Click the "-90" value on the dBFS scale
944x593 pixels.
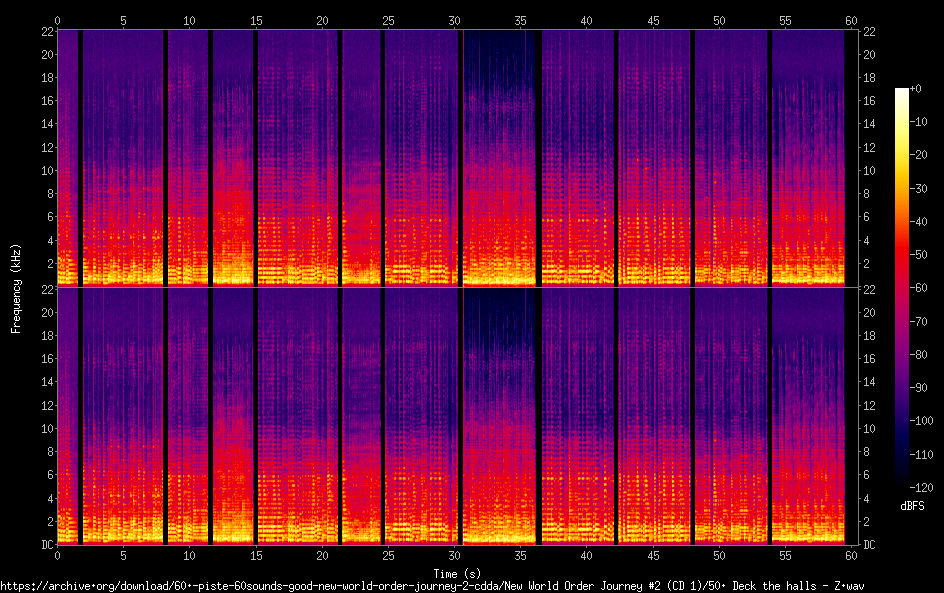click(918, 388)
